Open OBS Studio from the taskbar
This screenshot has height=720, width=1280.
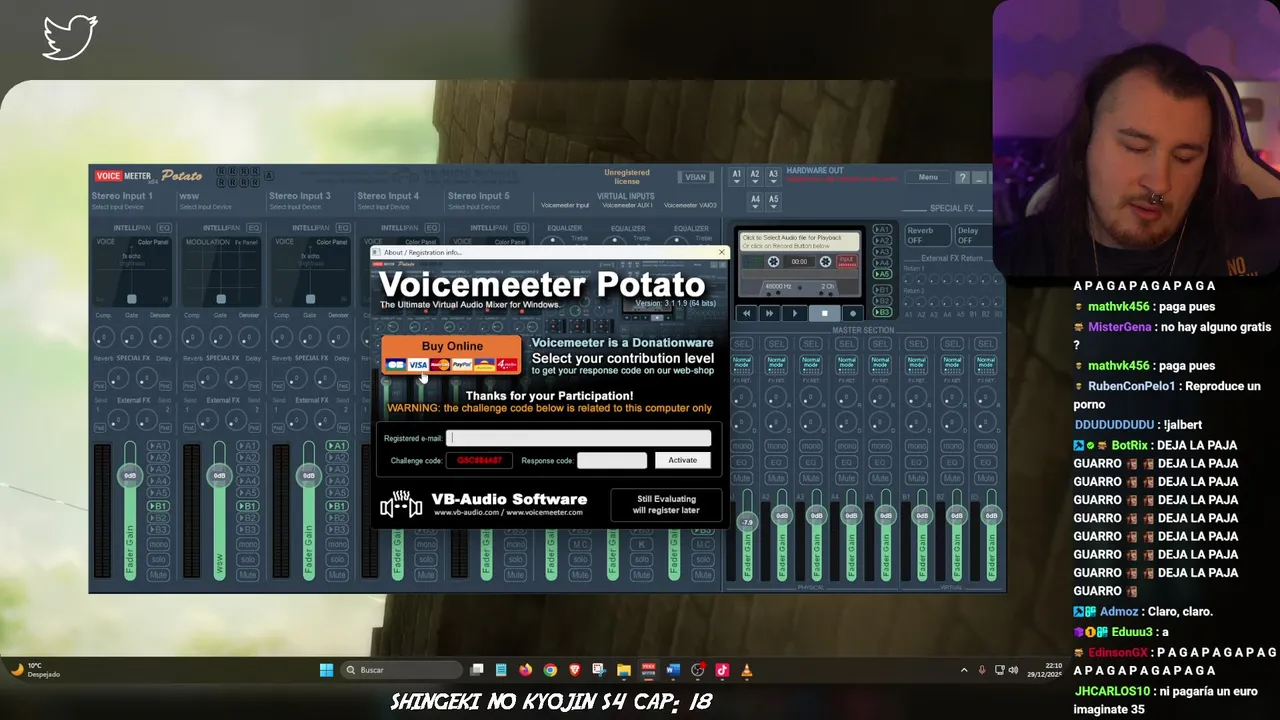(x=697, y=670)
